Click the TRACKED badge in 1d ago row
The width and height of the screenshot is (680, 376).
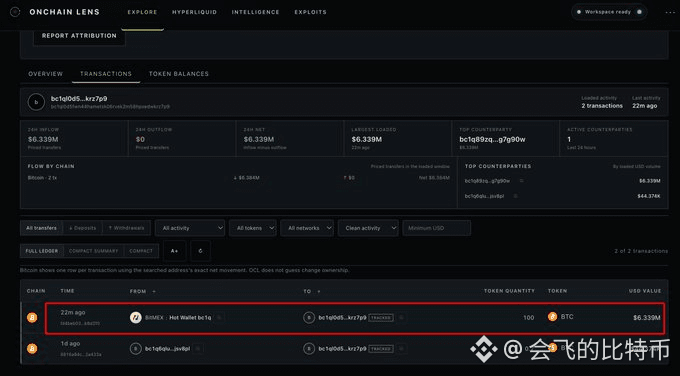(x=381, y=348)
